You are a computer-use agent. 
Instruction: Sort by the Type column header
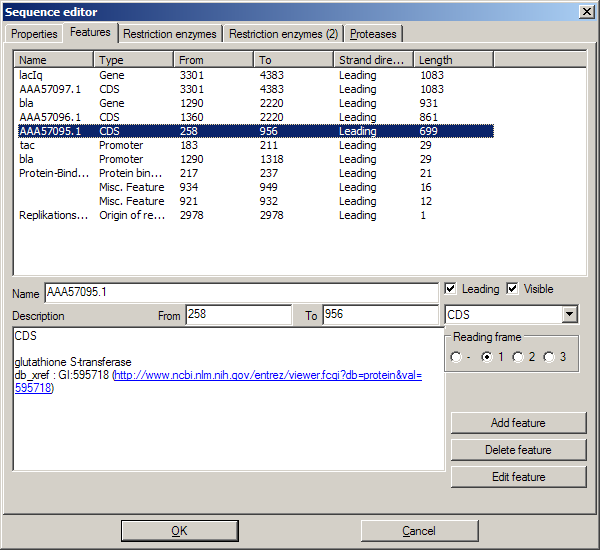(134, 60)
